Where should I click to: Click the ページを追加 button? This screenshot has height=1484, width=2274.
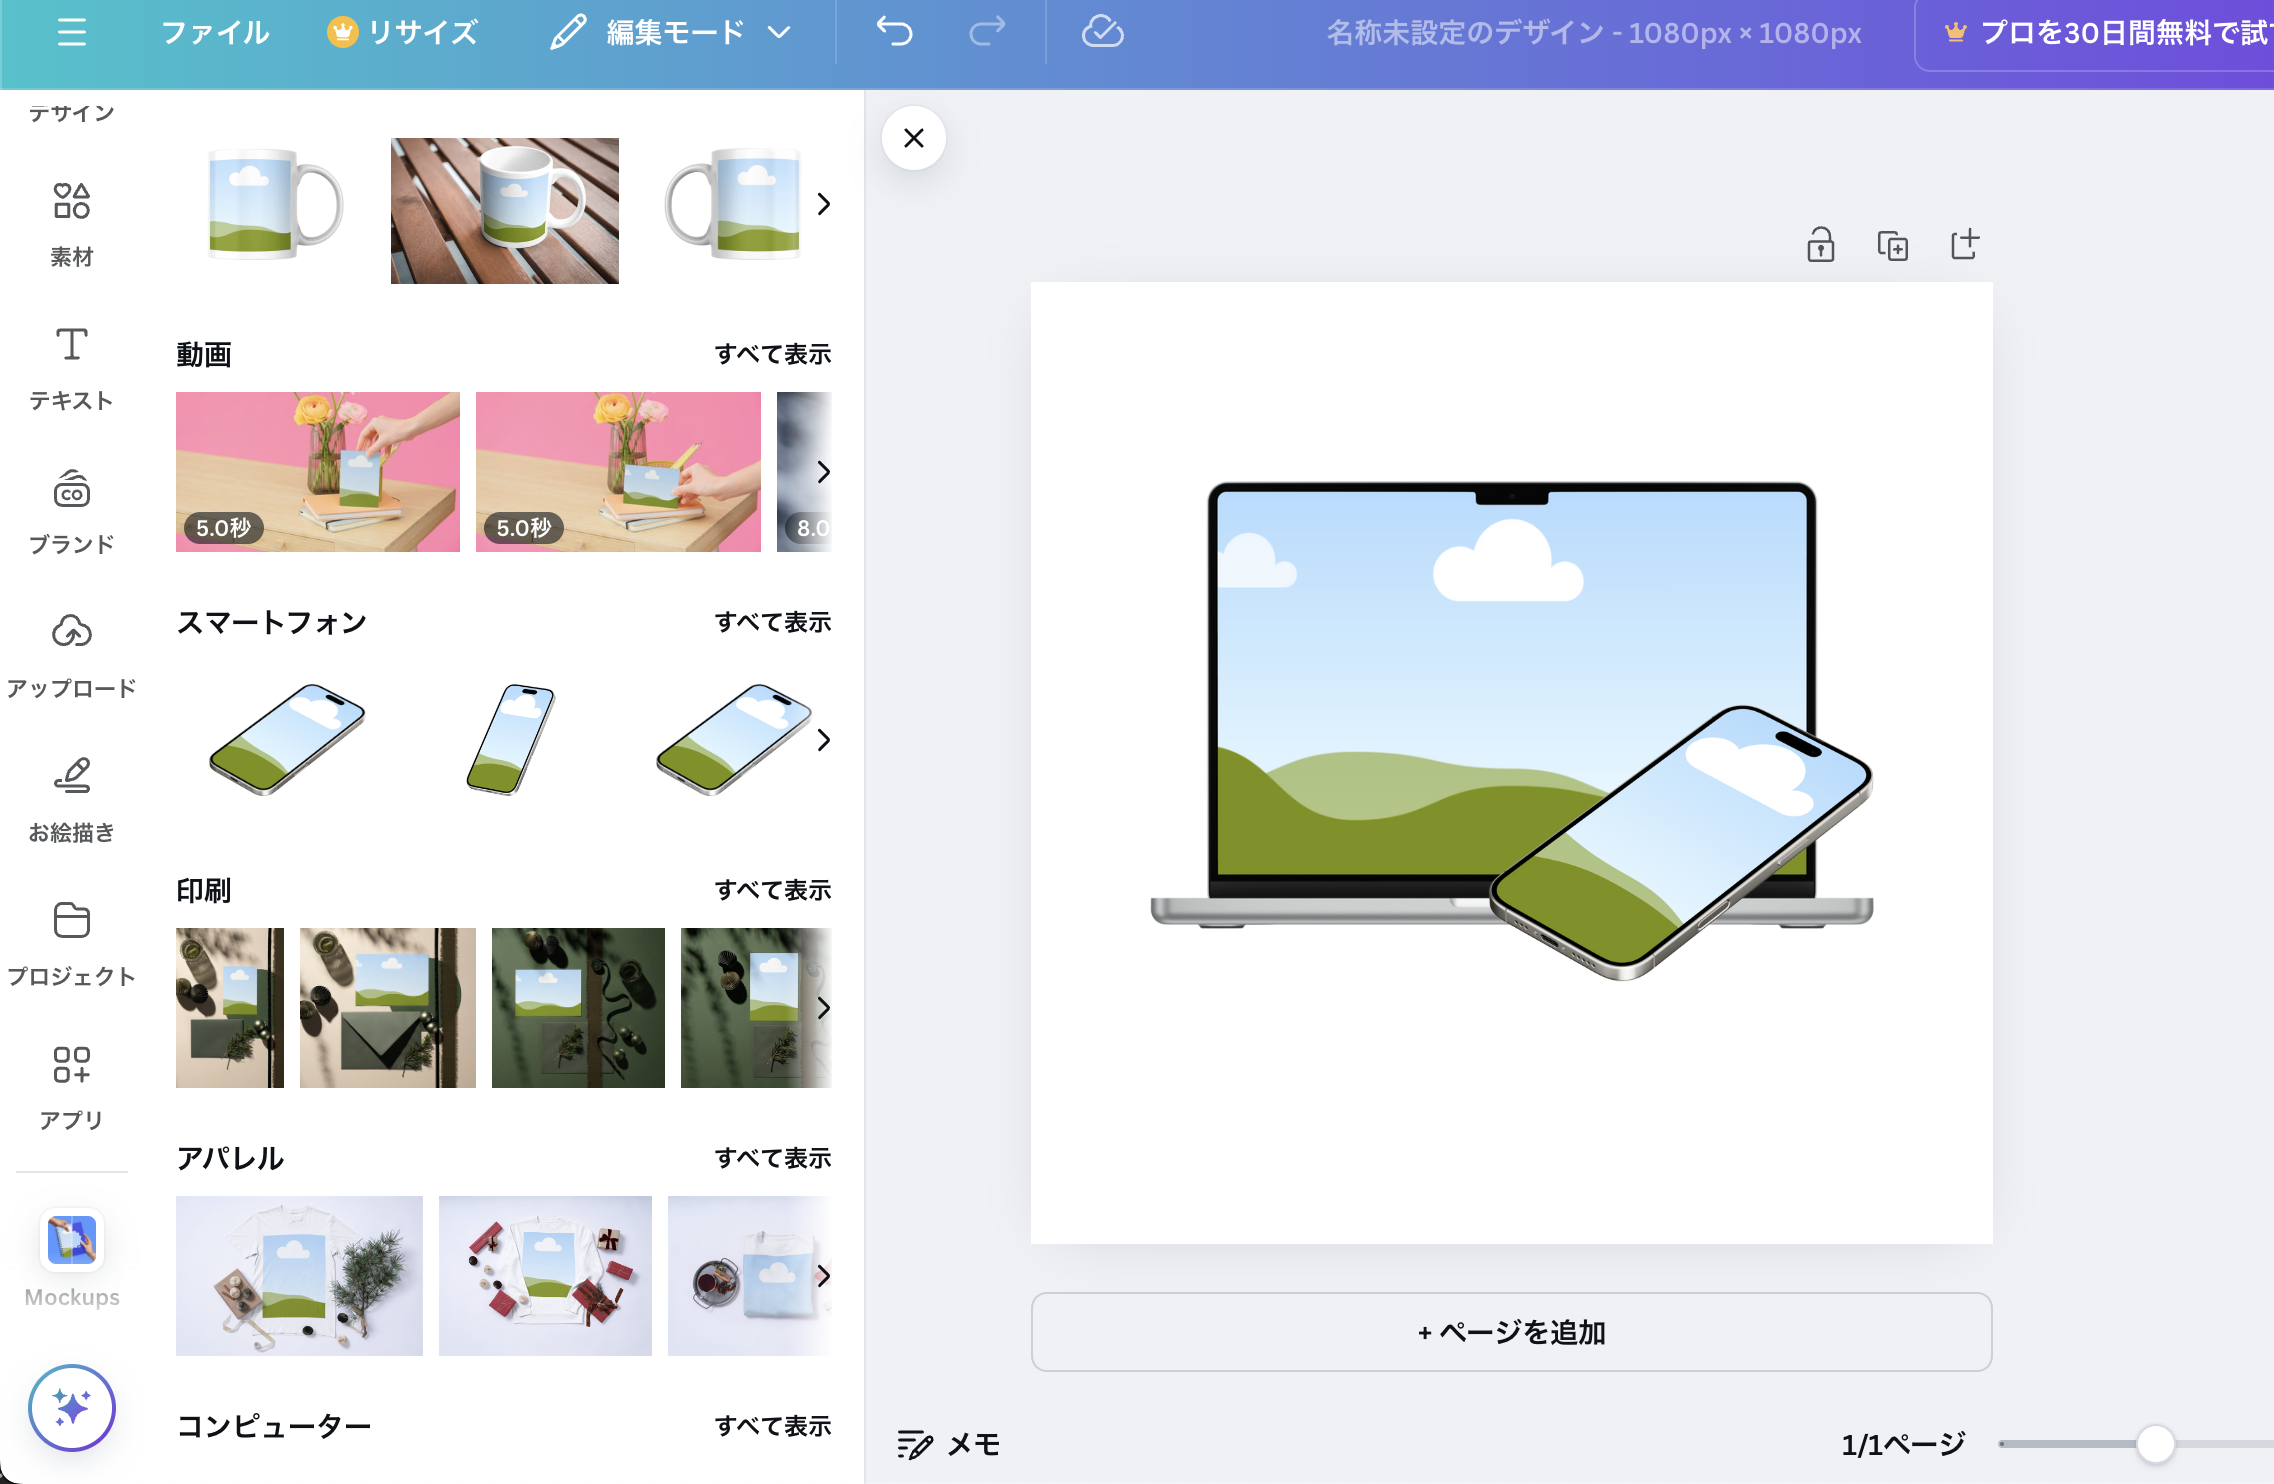tap(1511, 1332)
